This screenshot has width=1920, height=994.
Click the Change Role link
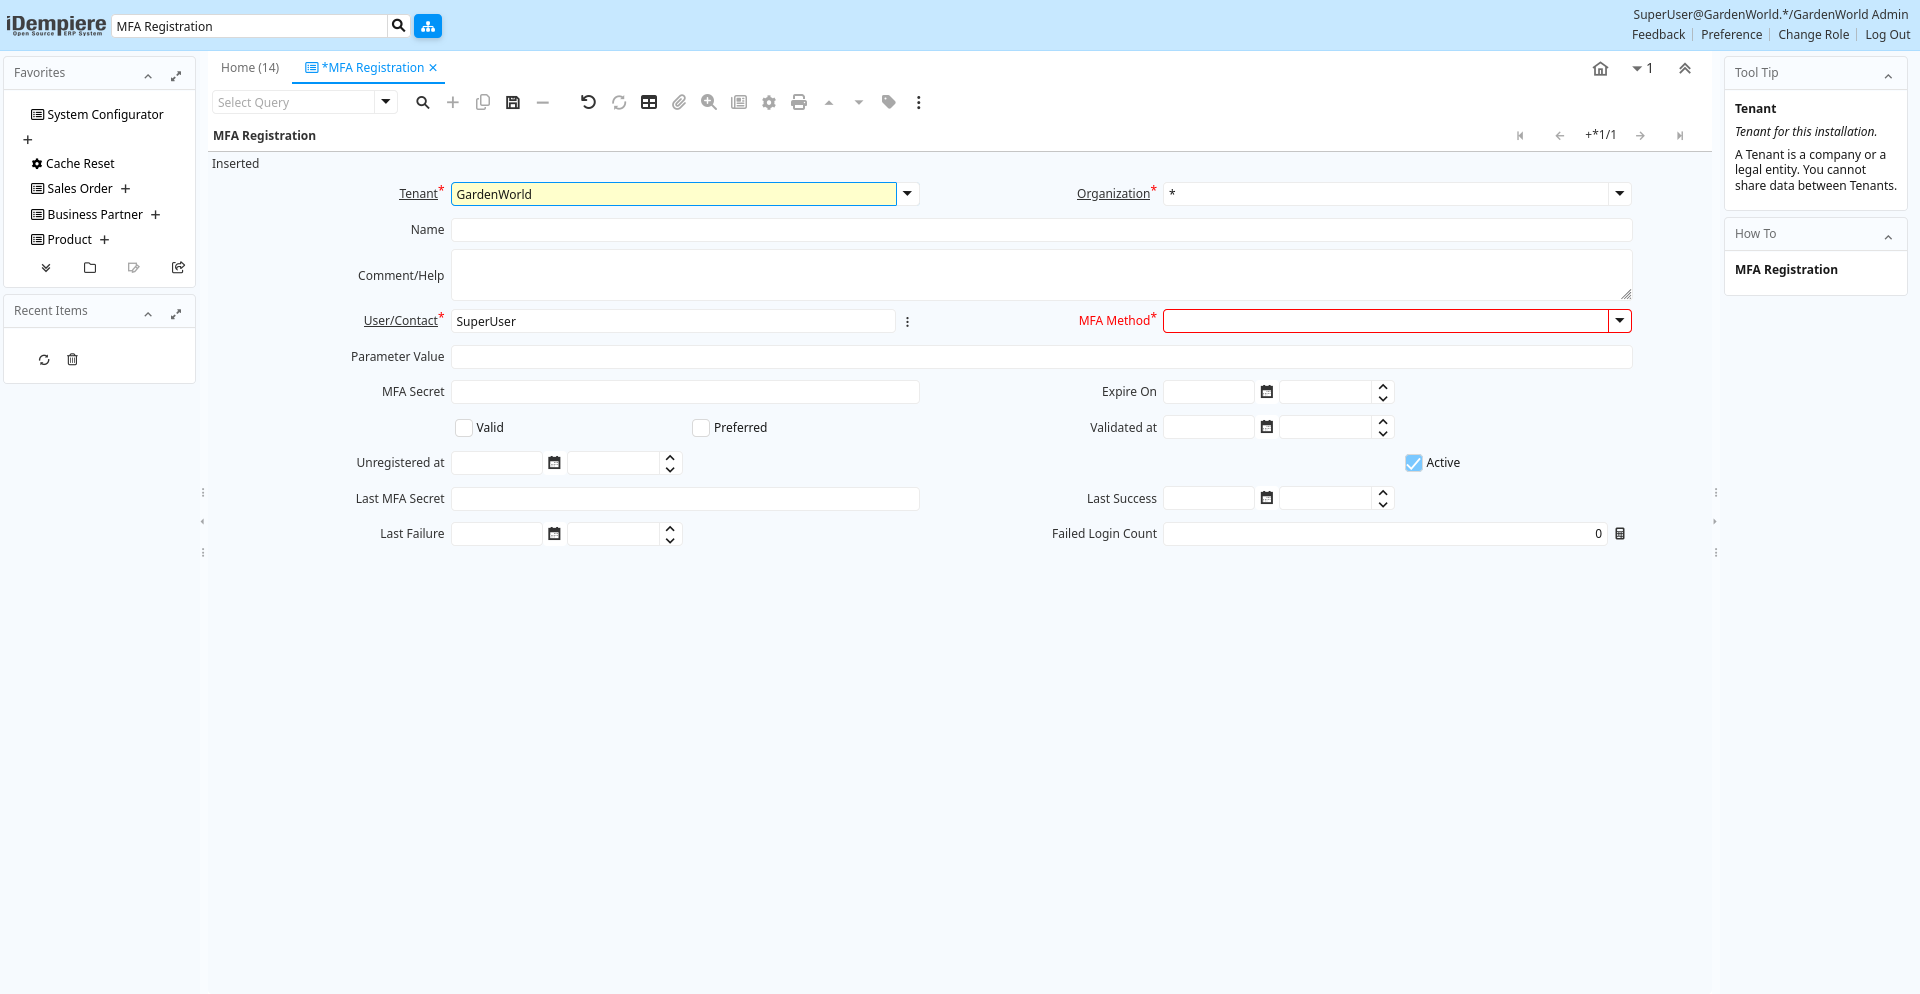1813,35
